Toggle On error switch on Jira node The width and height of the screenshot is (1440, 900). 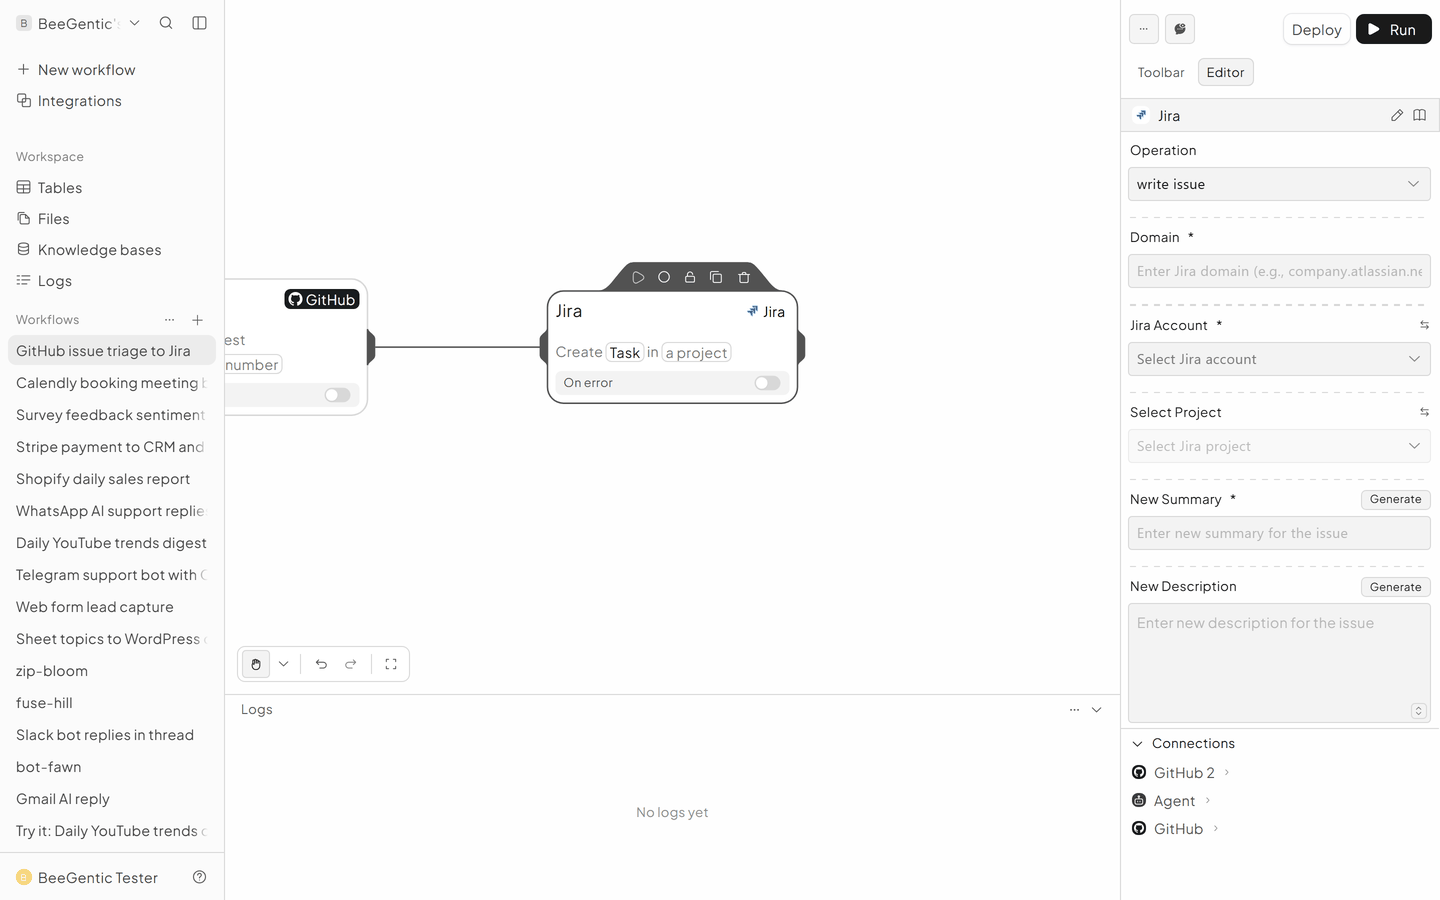767,383
